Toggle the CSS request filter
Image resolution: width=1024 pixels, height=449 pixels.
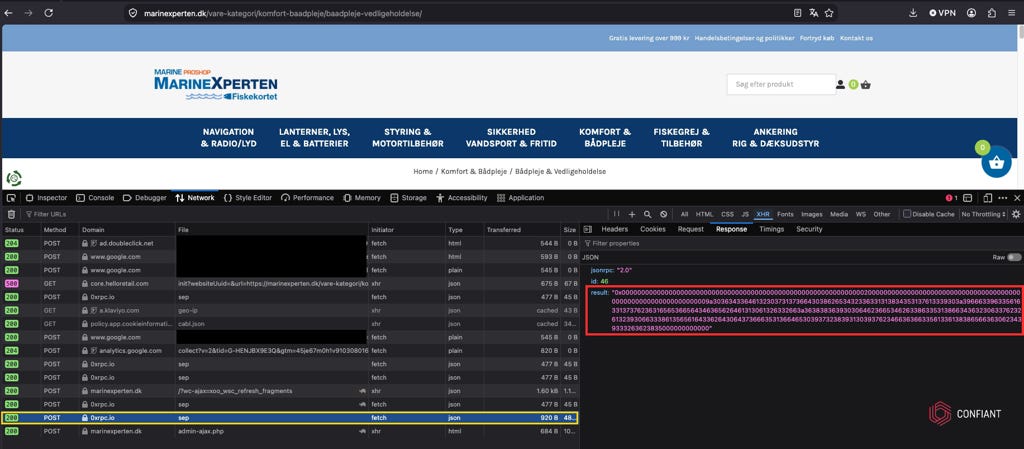pyautogui.click(x=727, y=214)
